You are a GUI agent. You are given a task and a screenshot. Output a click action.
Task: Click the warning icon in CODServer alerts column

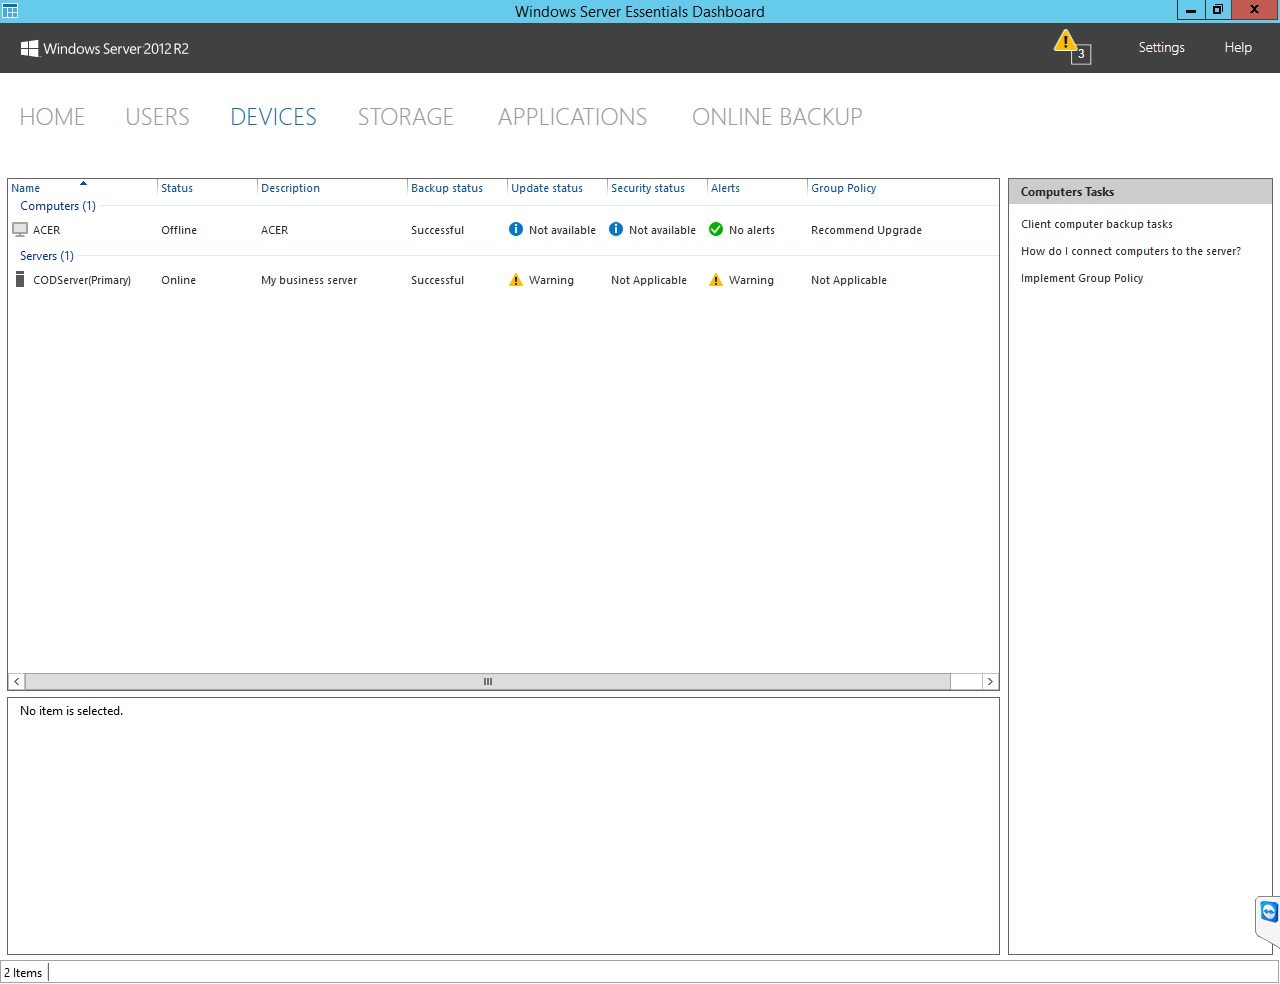point(716,280)
